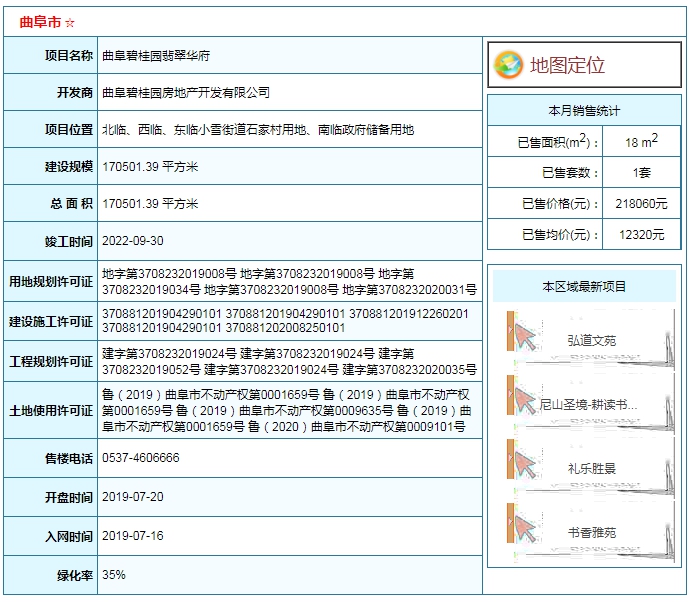Viewport: 695px width, 602px height.
Task: Click sold units value 1套
Action: [x=641, y=172]
